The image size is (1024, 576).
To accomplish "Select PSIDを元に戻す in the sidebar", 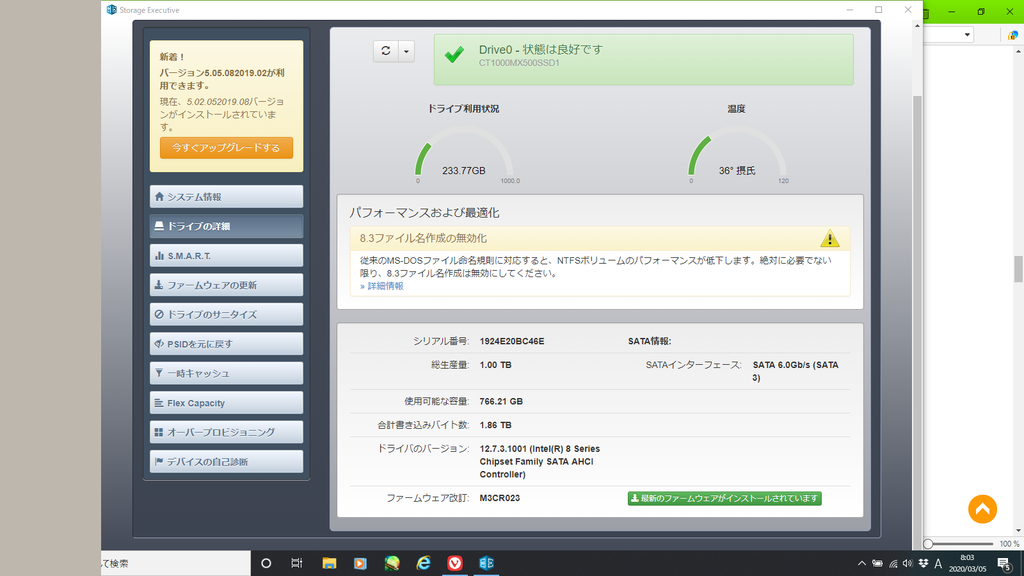I will pyautogui.click(x=226, y=344).
